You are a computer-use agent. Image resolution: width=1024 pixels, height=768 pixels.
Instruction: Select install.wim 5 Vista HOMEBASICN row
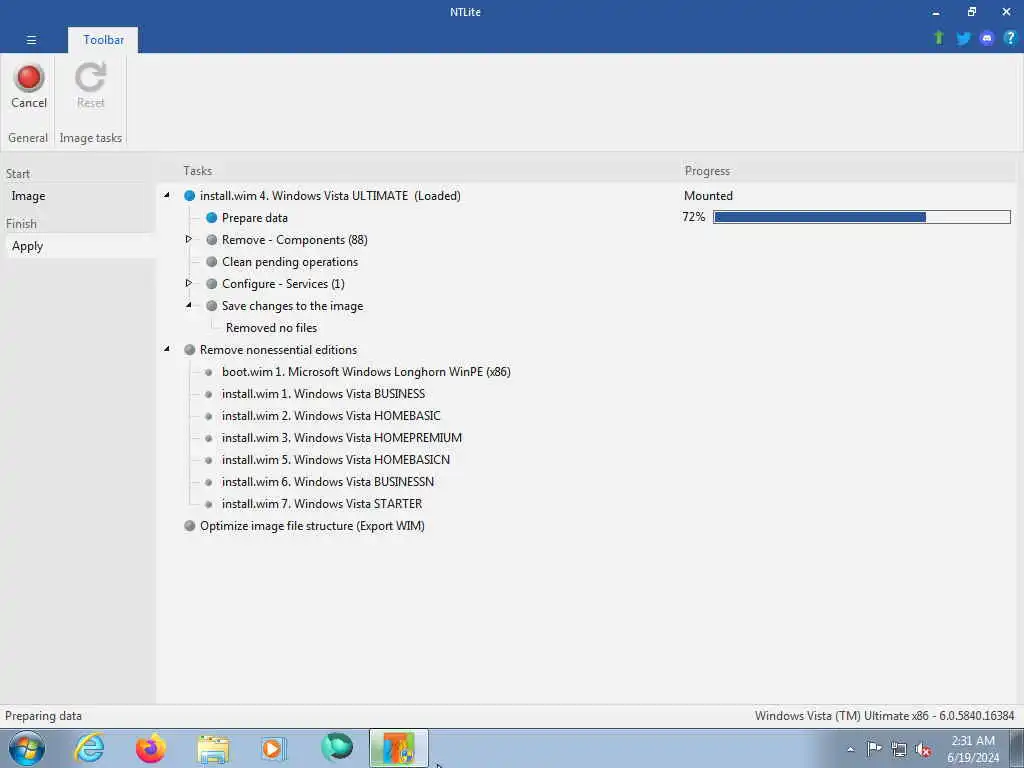point(336,460)
